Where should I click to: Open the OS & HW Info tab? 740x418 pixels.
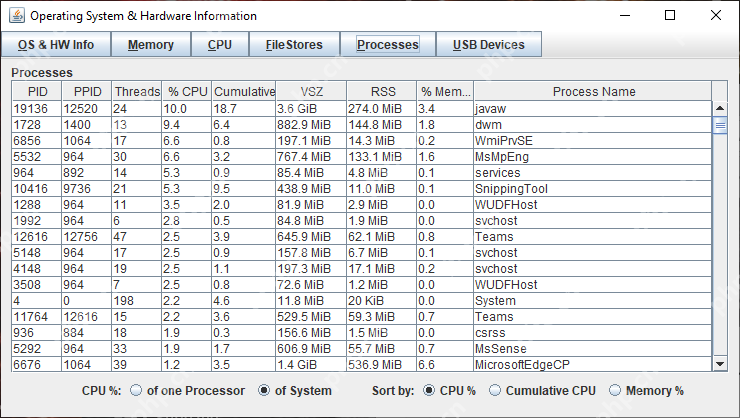pyautogui.click(x=56, y=45)
